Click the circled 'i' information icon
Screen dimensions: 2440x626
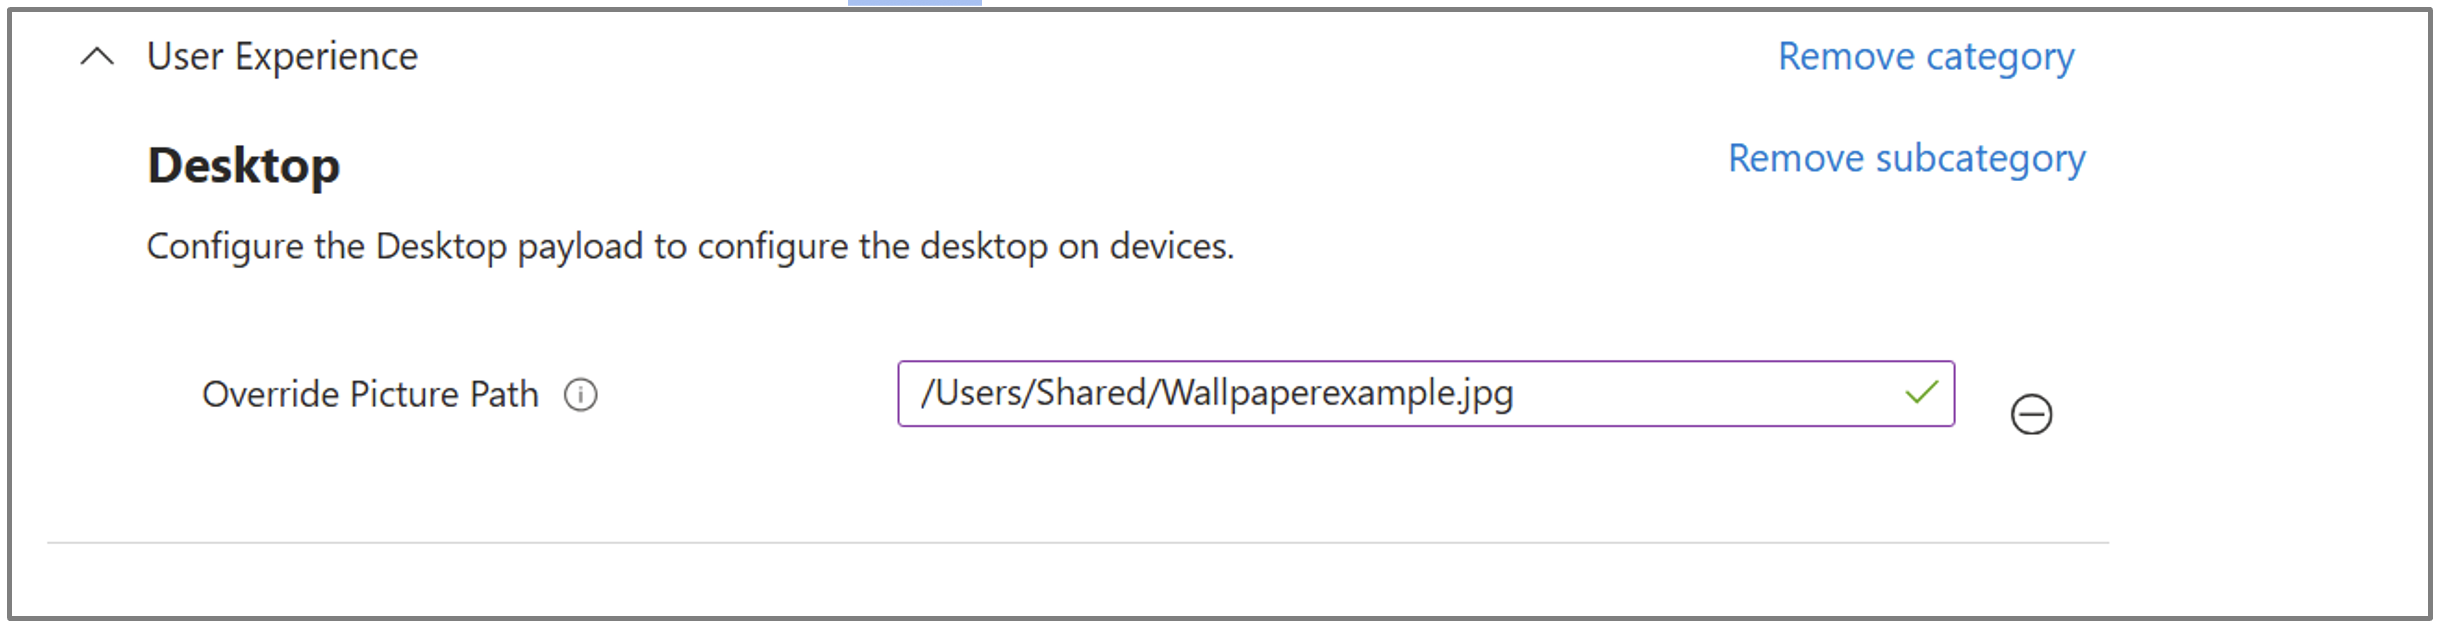(x=580, y=395)
